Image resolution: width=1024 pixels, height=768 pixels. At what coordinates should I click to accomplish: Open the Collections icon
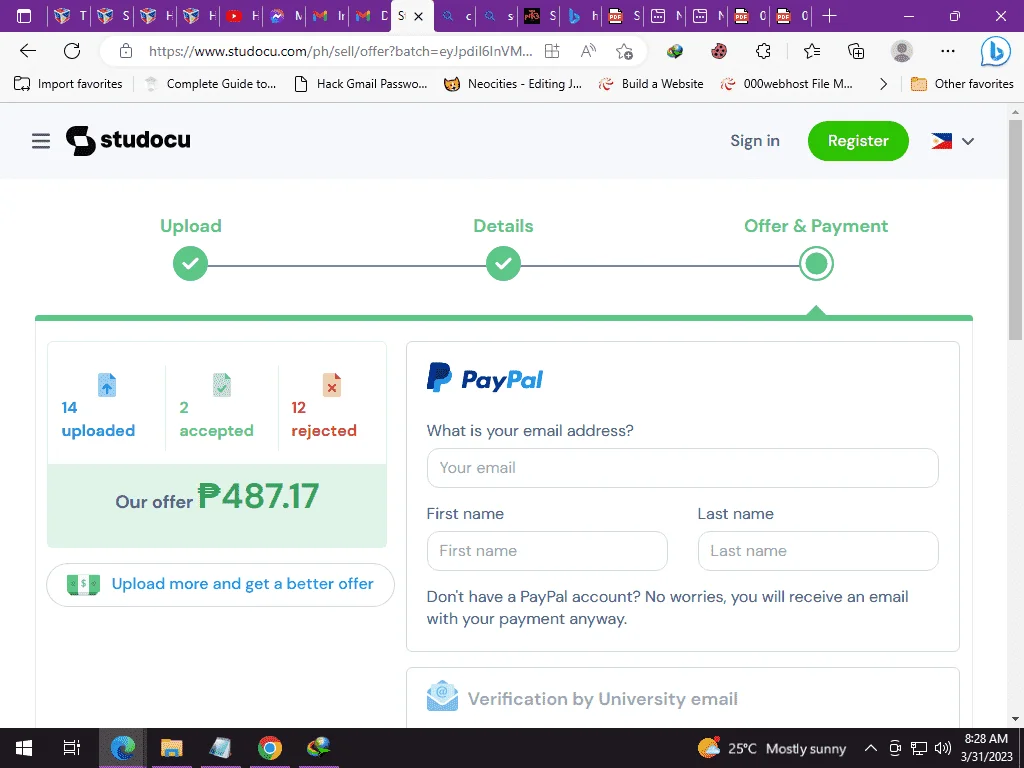click(x=856, y=51)
